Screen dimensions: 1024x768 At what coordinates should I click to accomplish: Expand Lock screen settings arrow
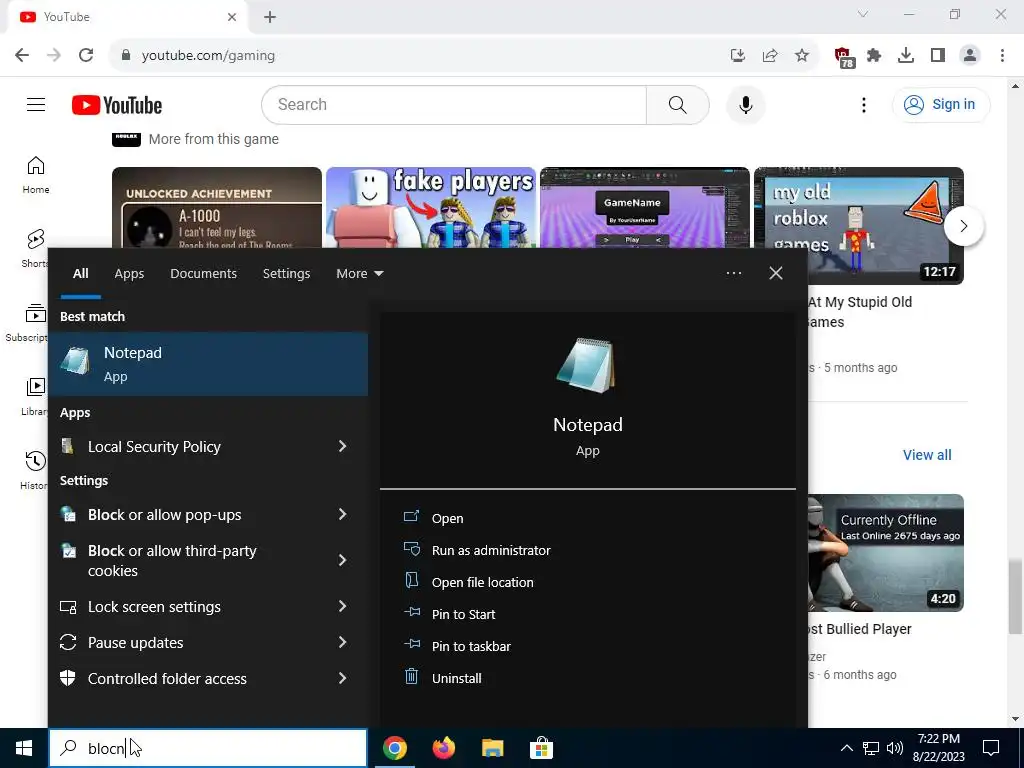tap(342, 606)
